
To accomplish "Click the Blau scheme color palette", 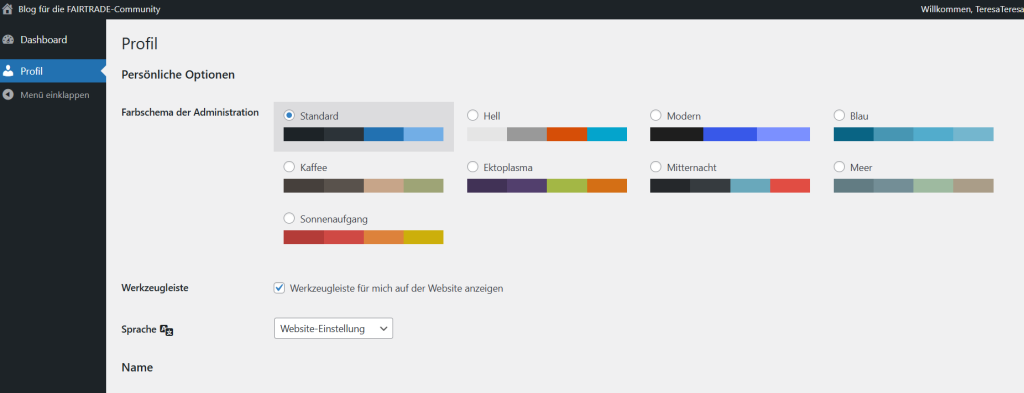I will coord(914,134).
